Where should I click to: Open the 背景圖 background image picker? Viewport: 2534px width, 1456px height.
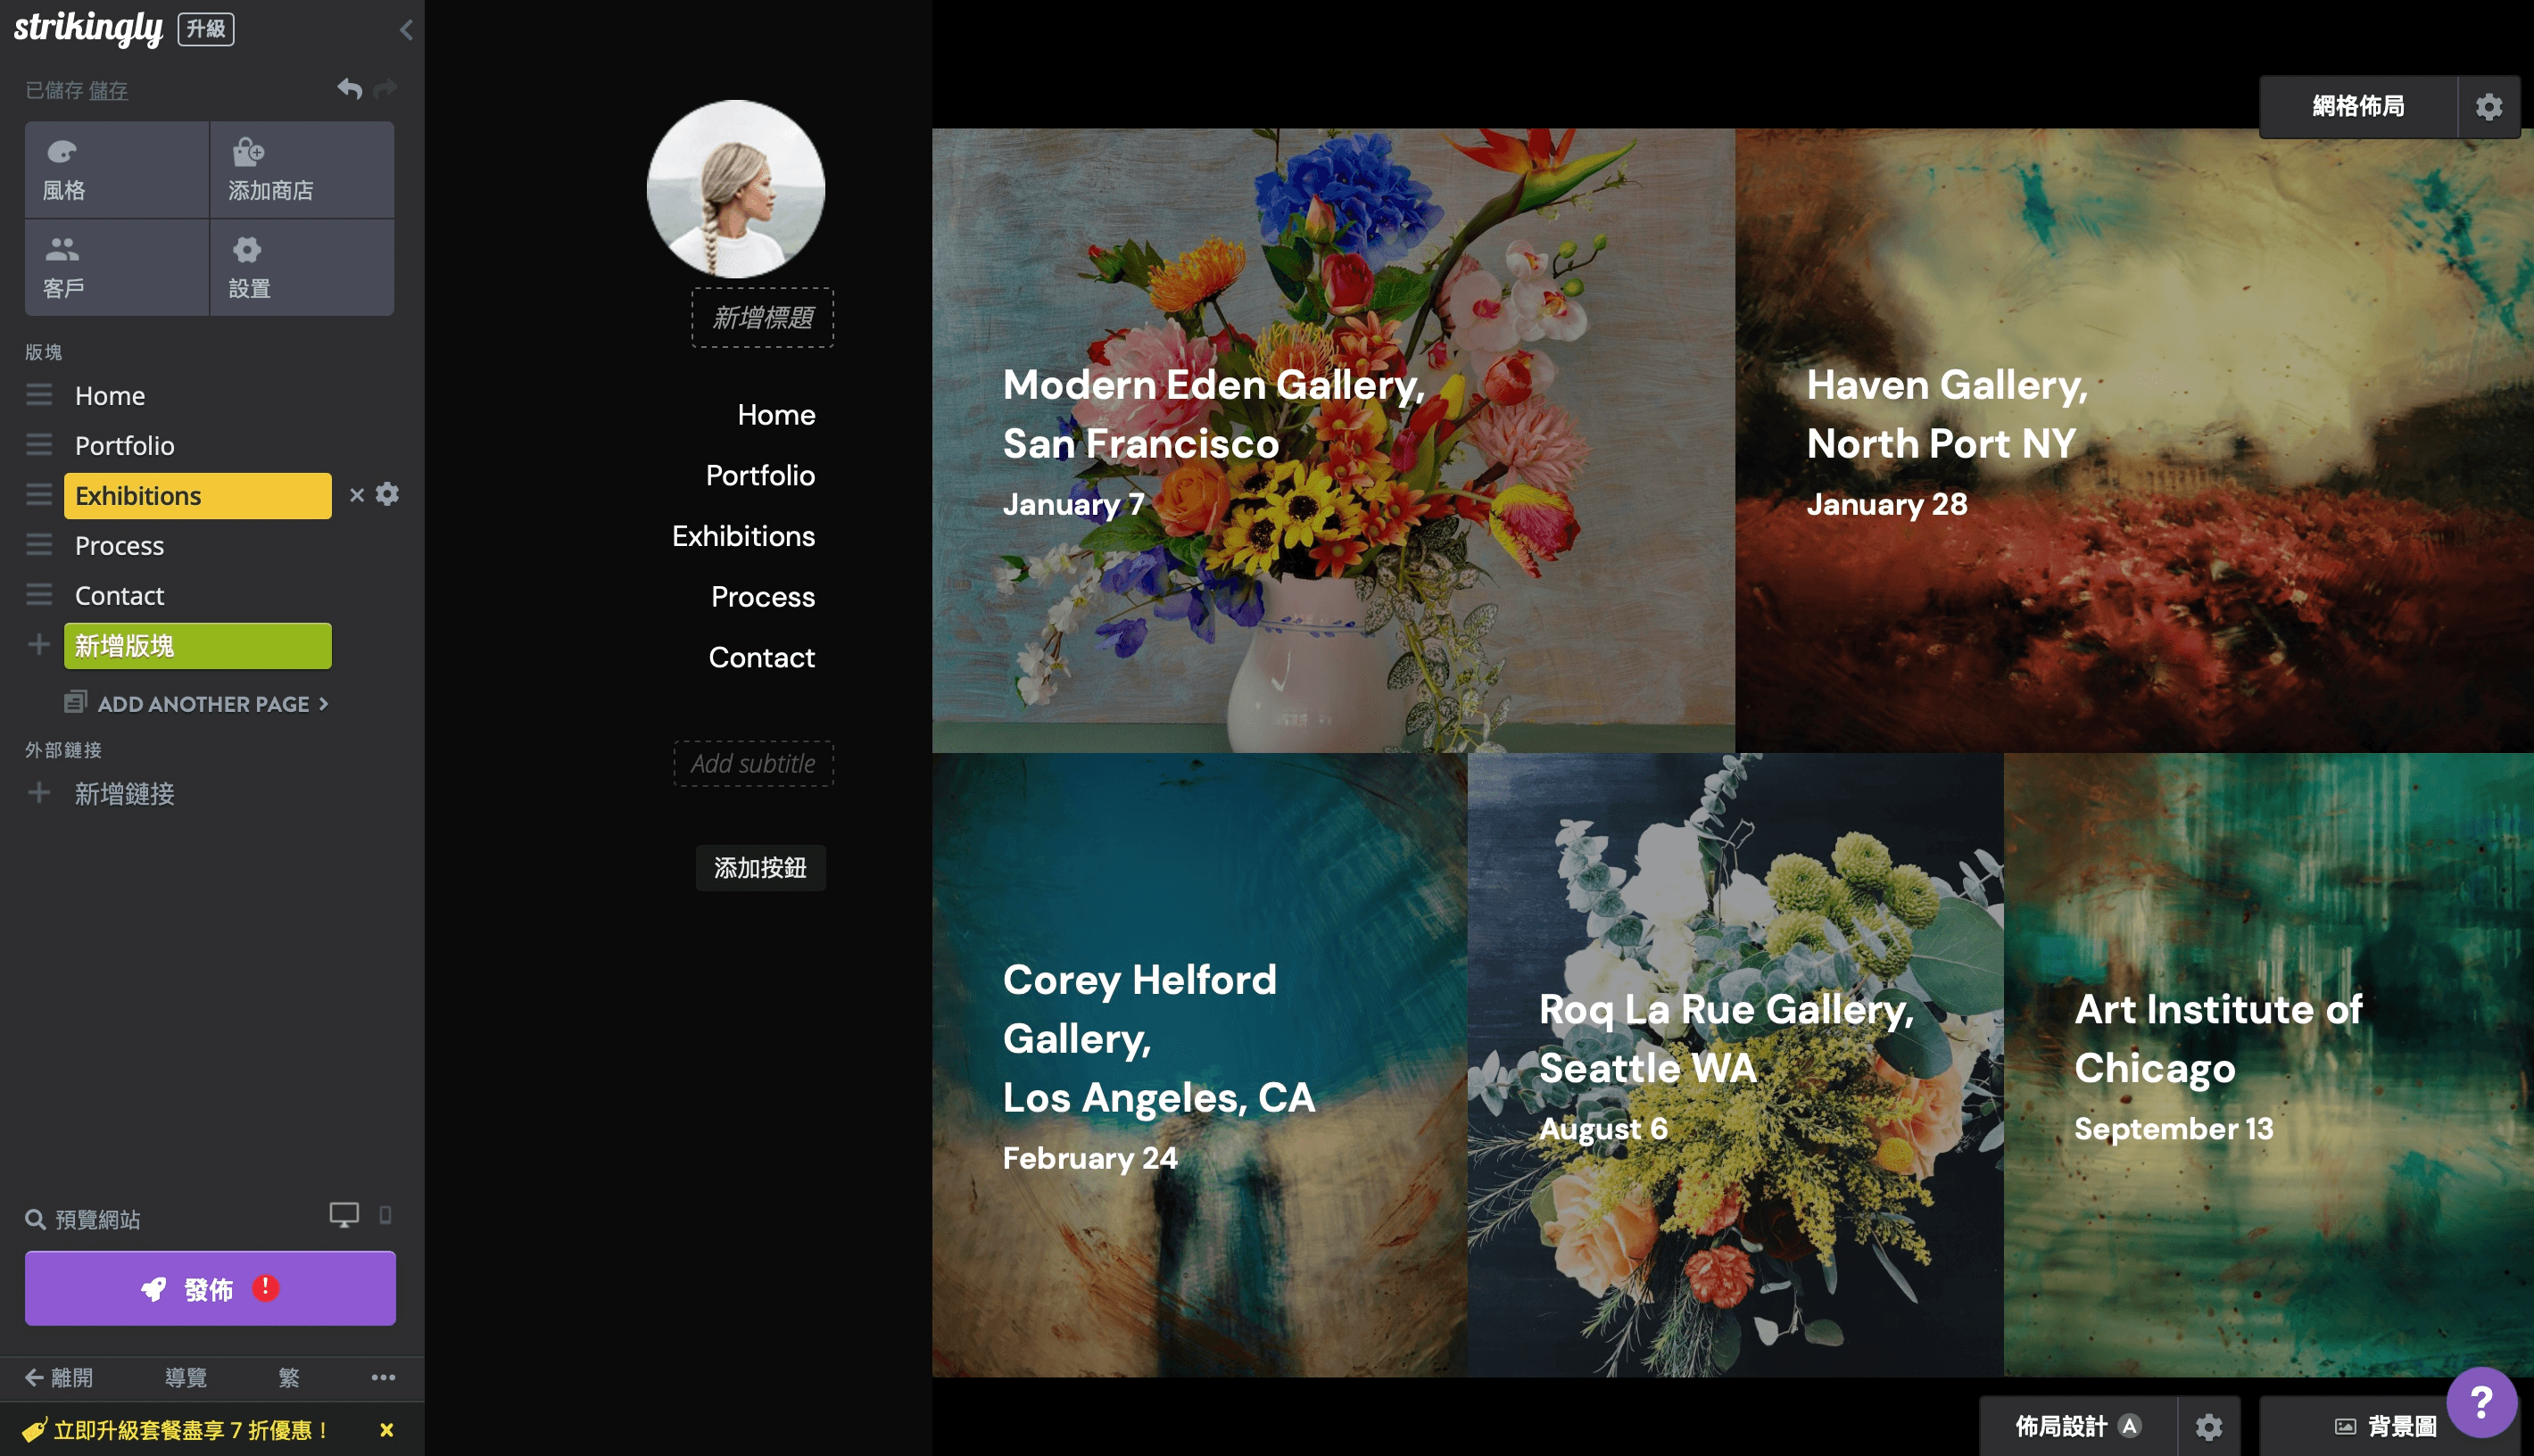click(2385, 1425)
